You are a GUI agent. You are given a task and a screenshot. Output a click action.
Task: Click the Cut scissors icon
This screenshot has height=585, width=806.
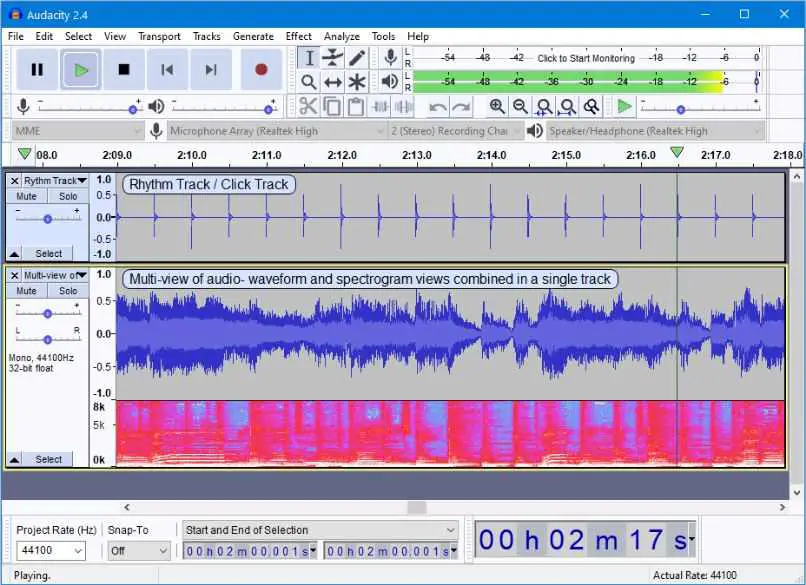coord(308,107)
